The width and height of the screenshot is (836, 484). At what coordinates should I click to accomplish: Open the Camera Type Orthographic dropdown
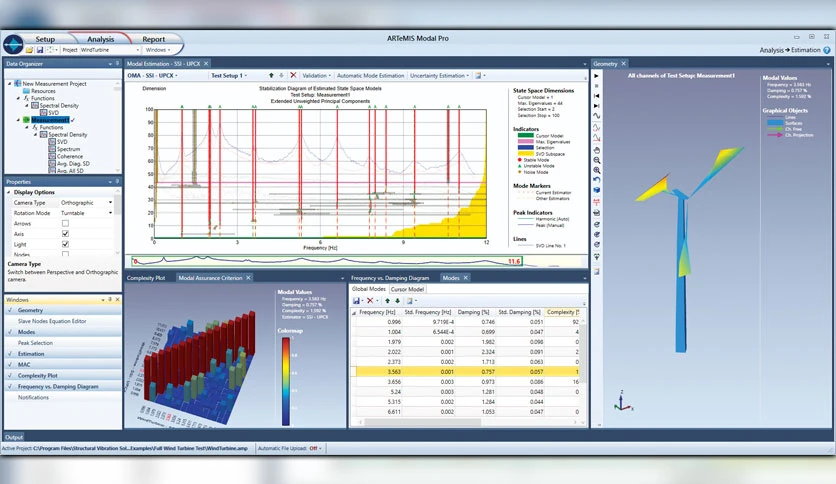click(x=86, y=203)
